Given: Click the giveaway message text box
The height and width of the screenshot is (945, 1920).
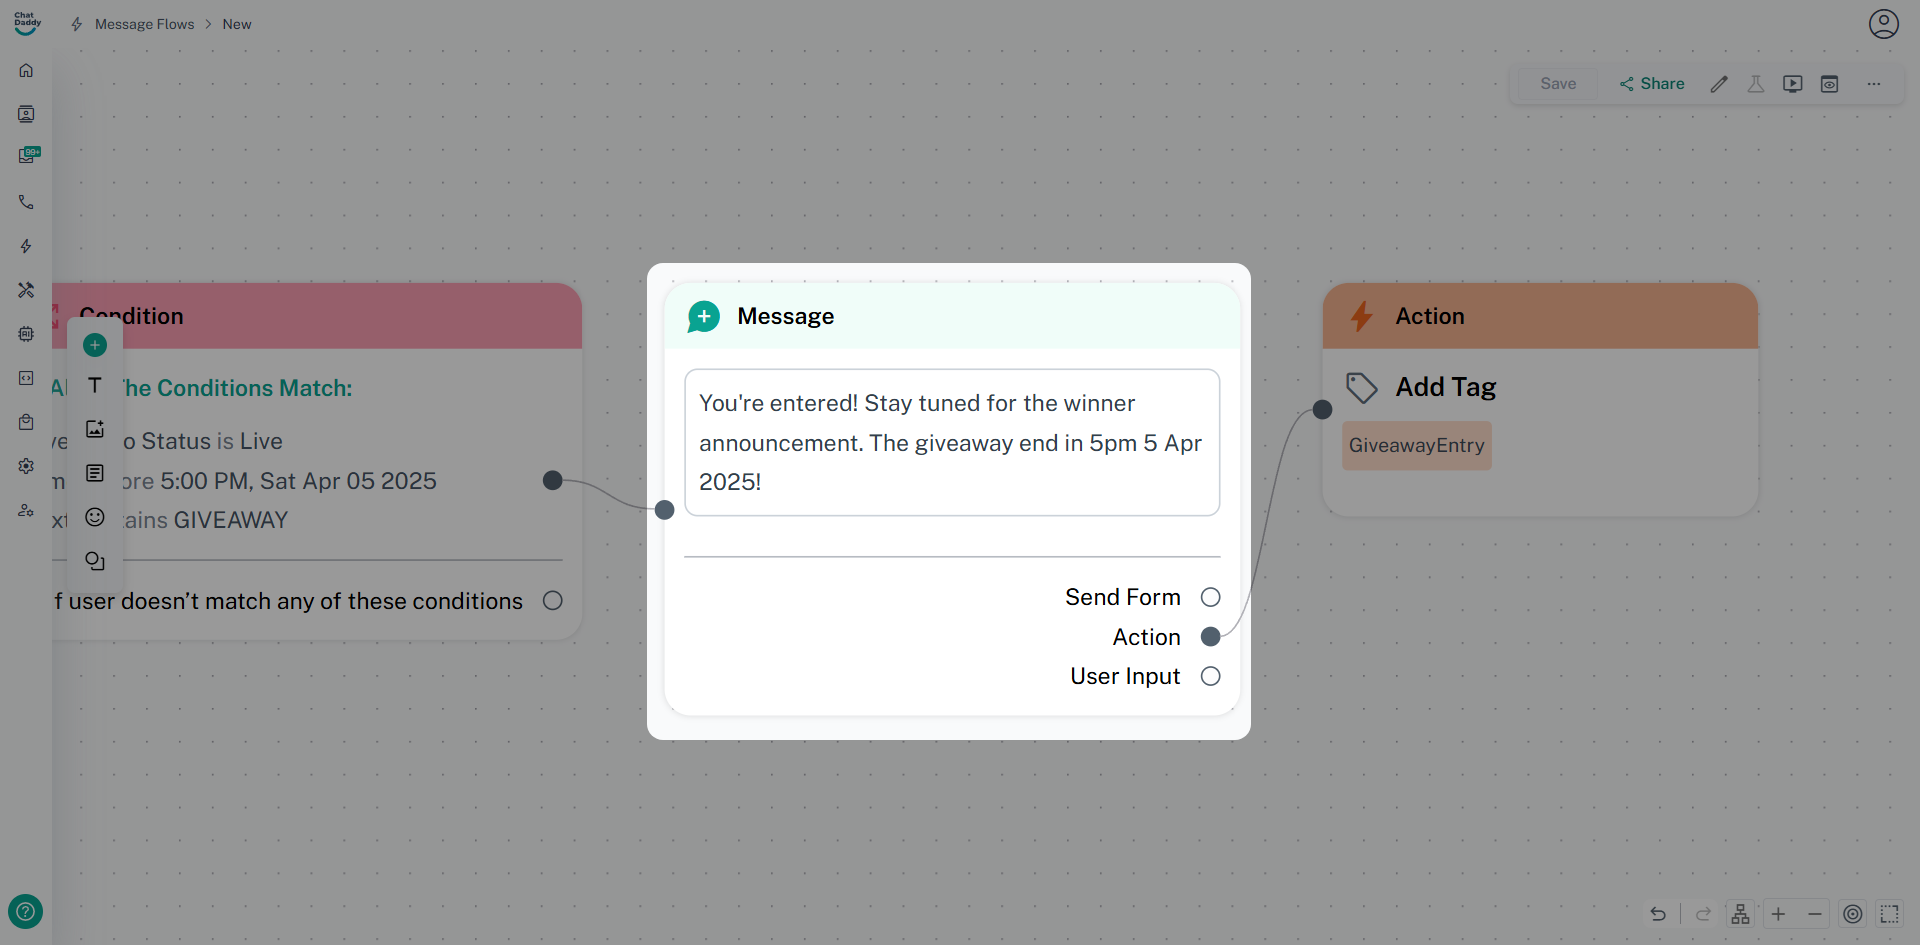Looking at the screenshot, I should coord(952,442).
